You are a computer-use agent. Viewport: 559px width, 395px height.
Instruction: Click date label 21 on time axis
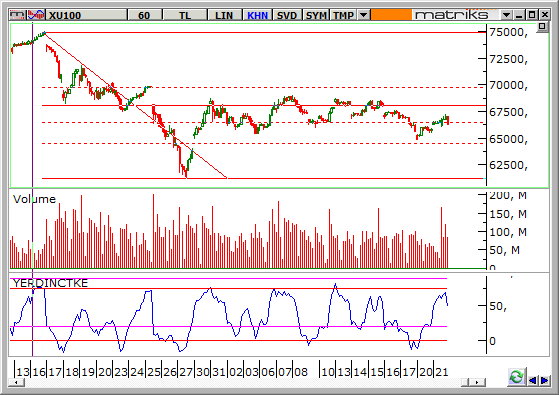(441, 372)
